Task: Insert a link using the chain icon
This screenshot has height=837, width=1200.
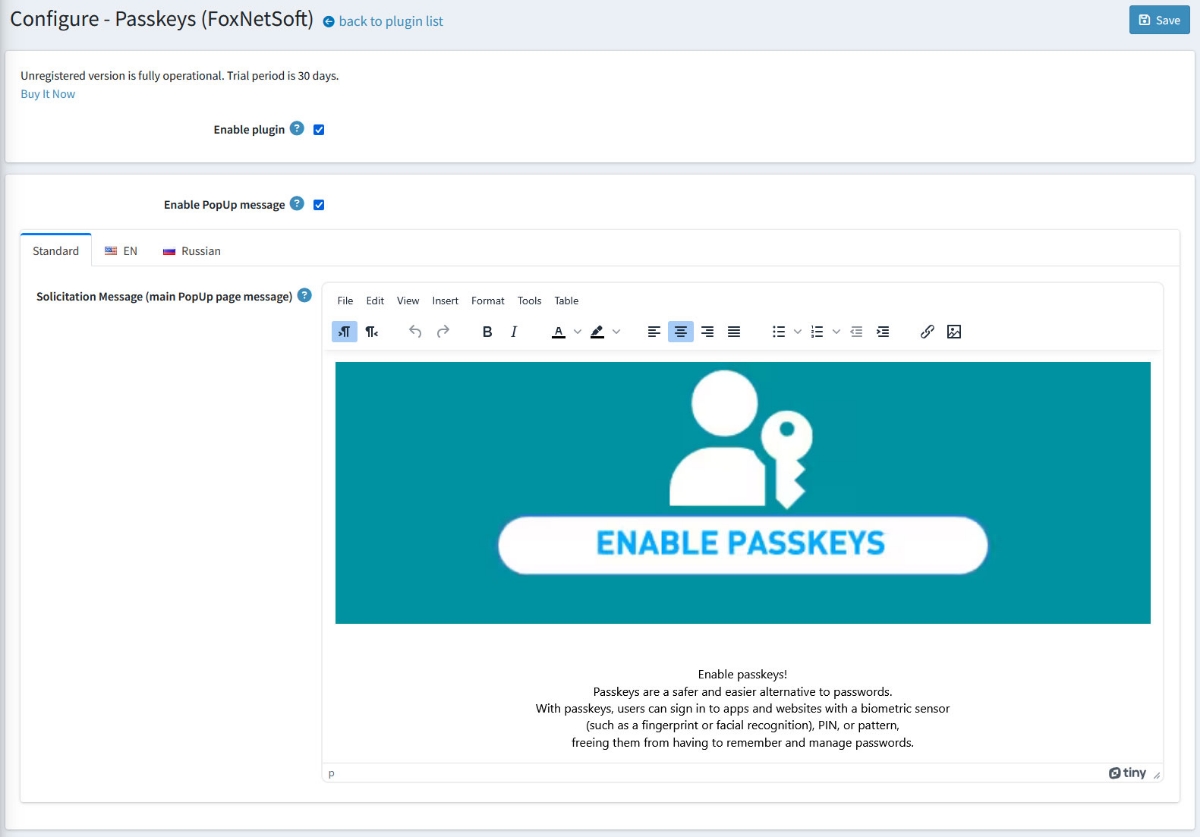Action: coord(927,332)
